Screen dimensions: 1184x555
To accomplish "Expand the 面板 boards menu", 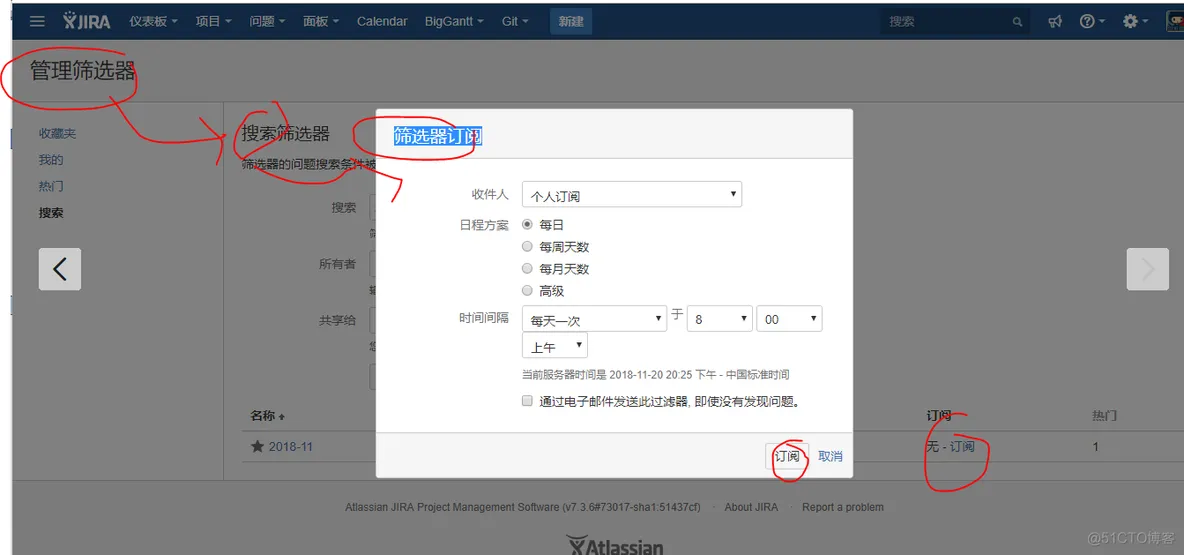I will tap(321, 21).
